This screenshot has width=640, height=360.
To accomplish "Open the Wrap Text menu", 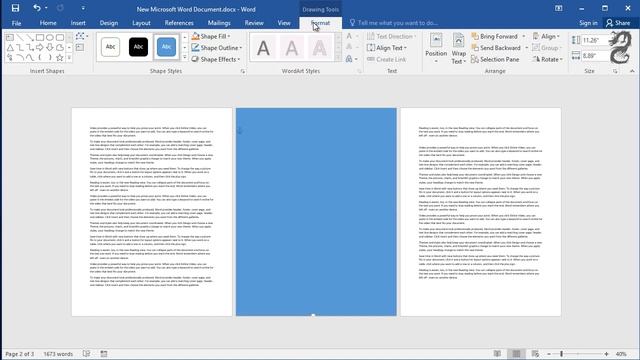I will [x=458, y=49].
